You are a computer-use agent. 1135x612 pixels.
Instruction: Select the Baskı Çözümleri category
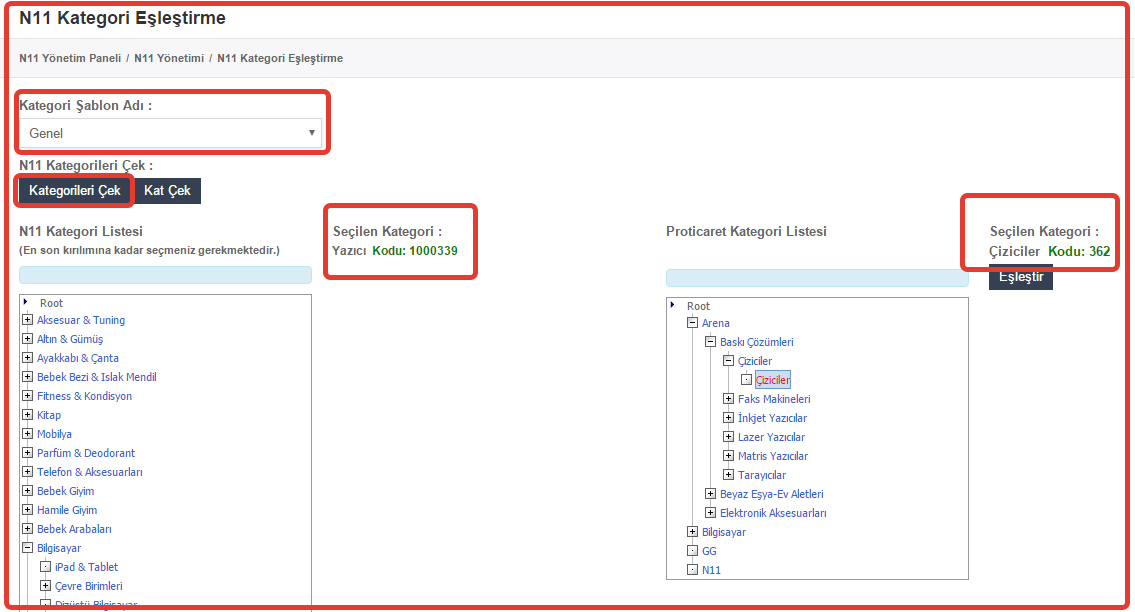(x=757, y=342)
